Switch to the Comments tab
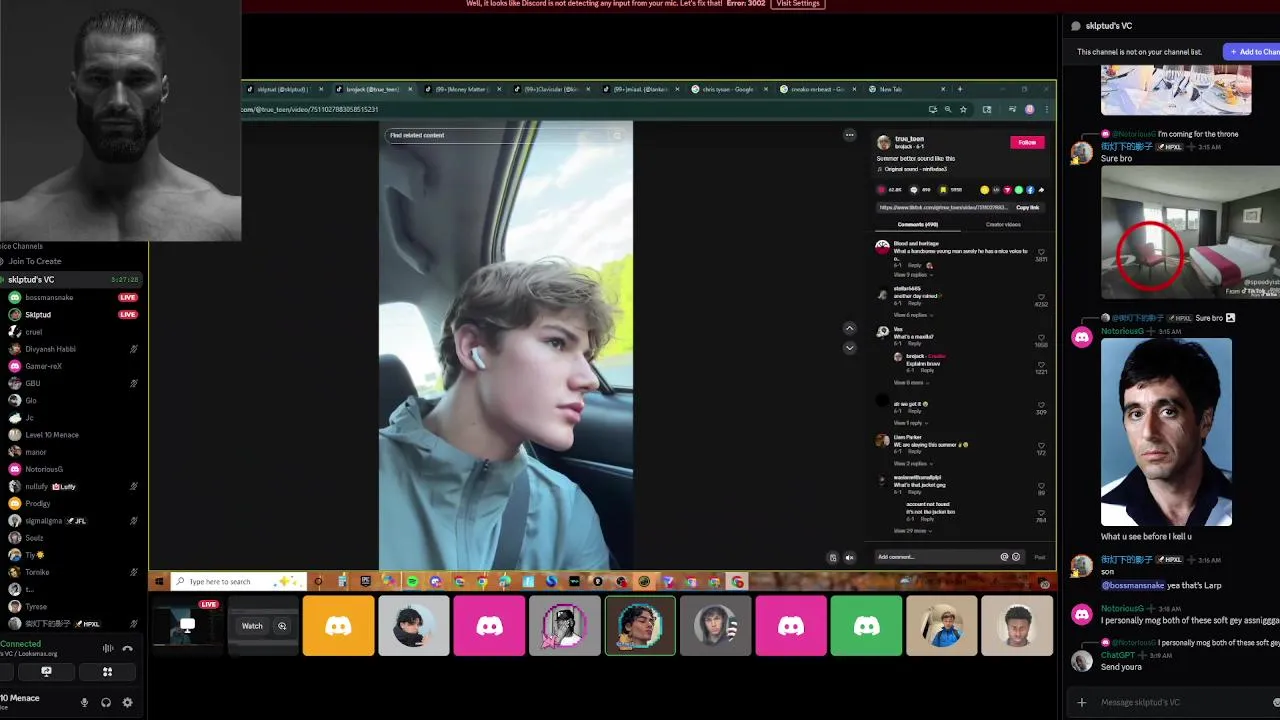The width and height of the screenshot is (1280, 720). (x=917, y=224)
